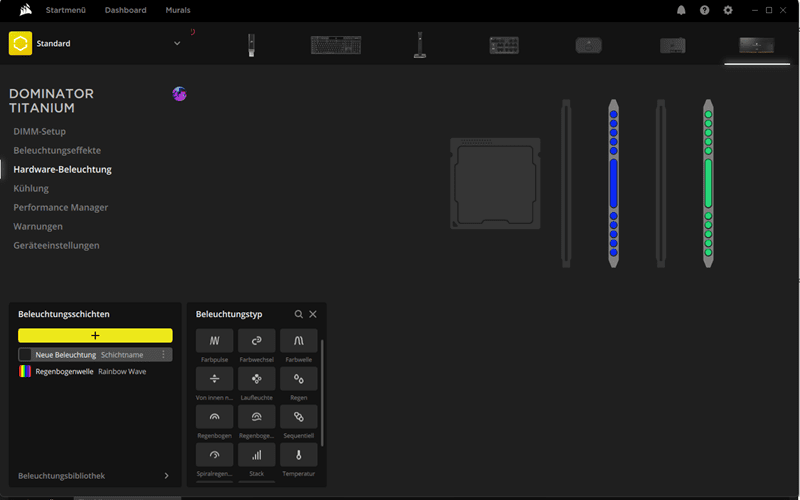Select the blue-lit DIMM module
This screenshot has width=800, height=500.
click(x=613, y=183)
